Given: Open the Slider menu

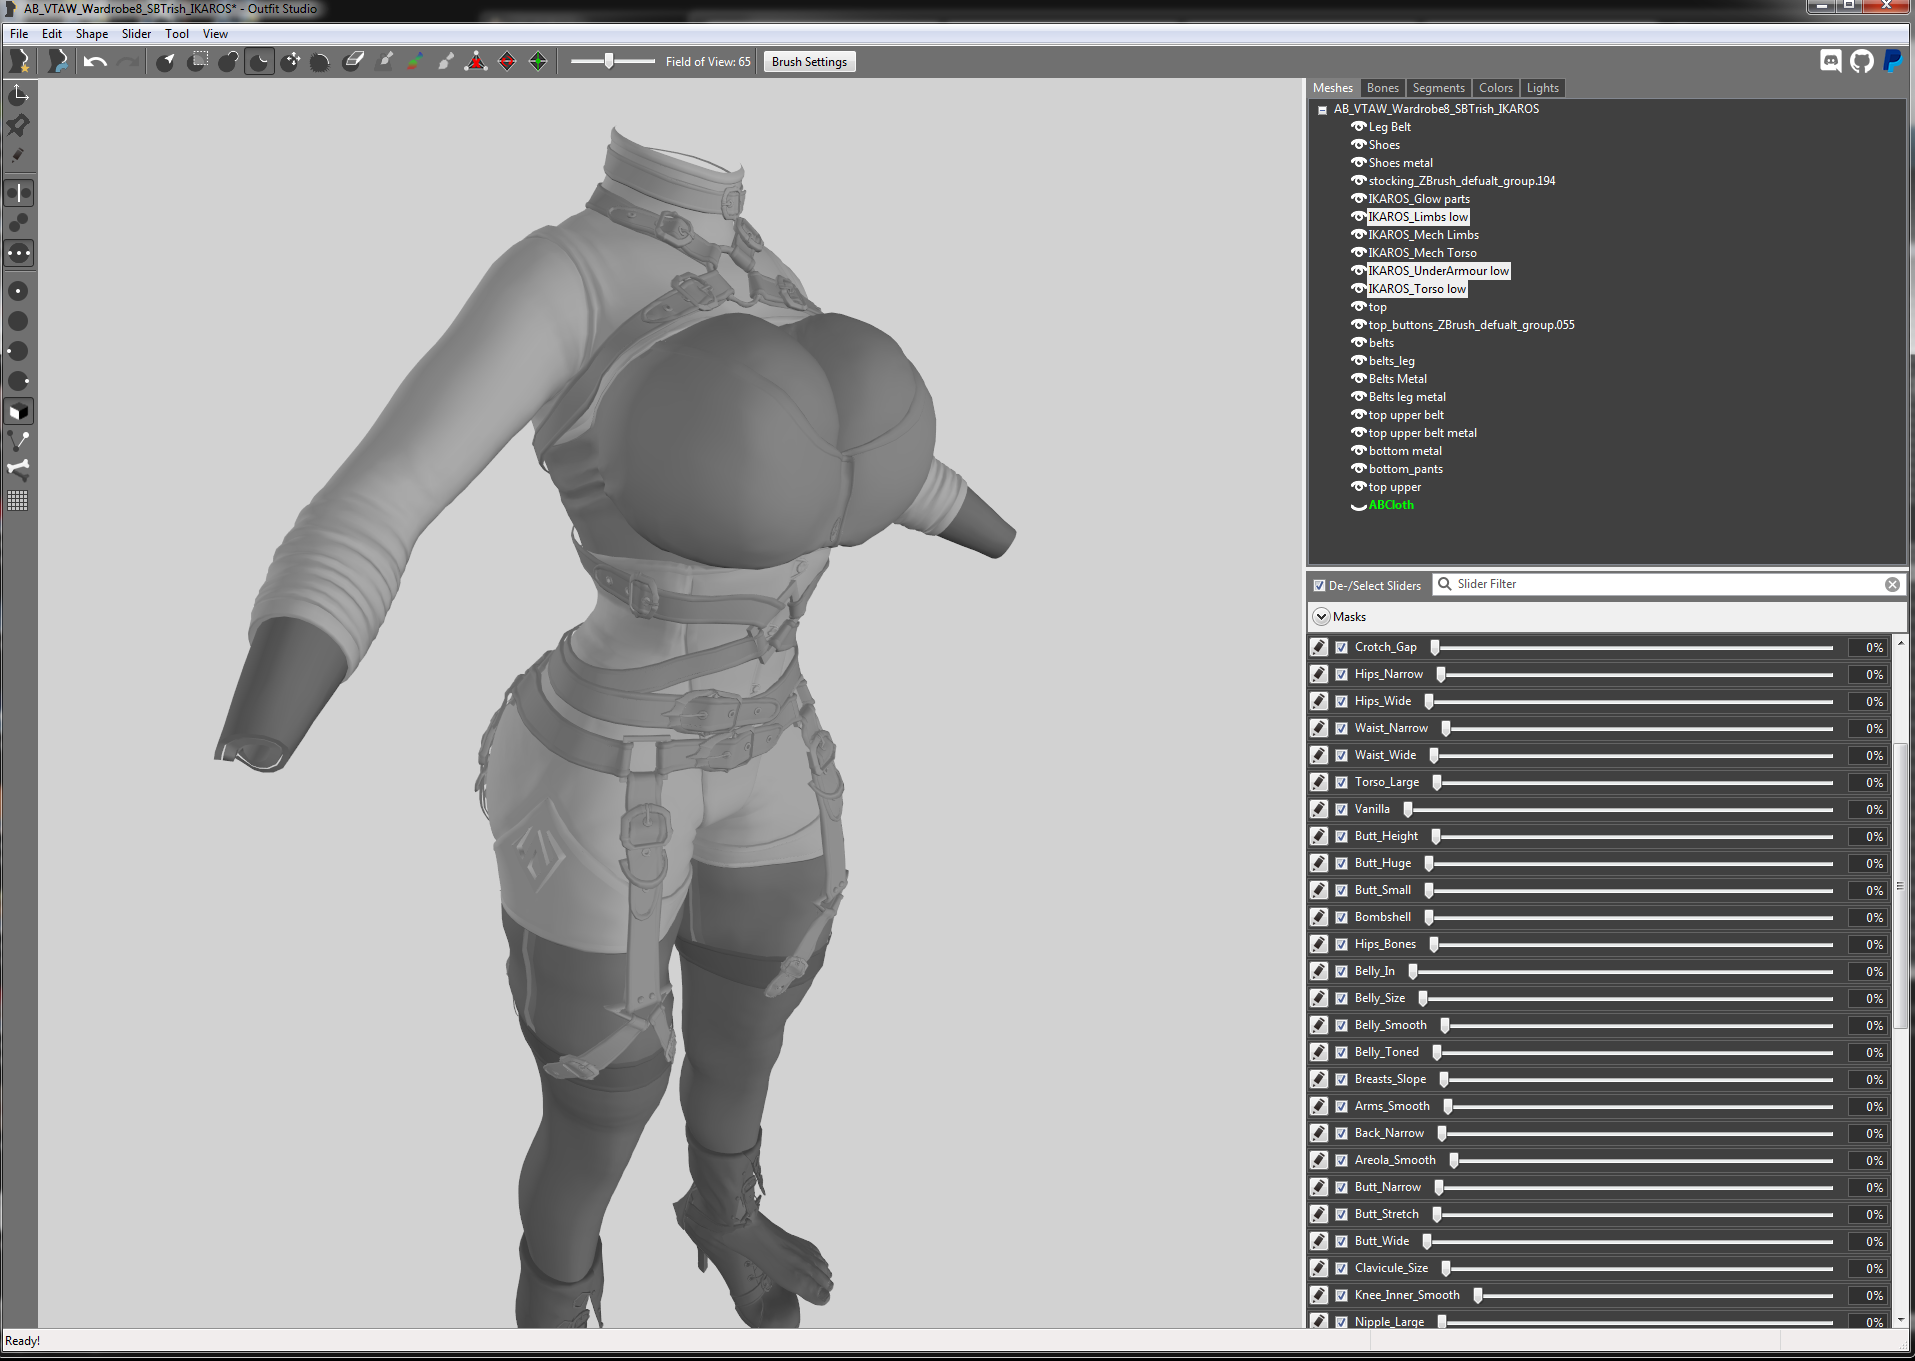Looking at the screenshot, I should tap(136, 34).
